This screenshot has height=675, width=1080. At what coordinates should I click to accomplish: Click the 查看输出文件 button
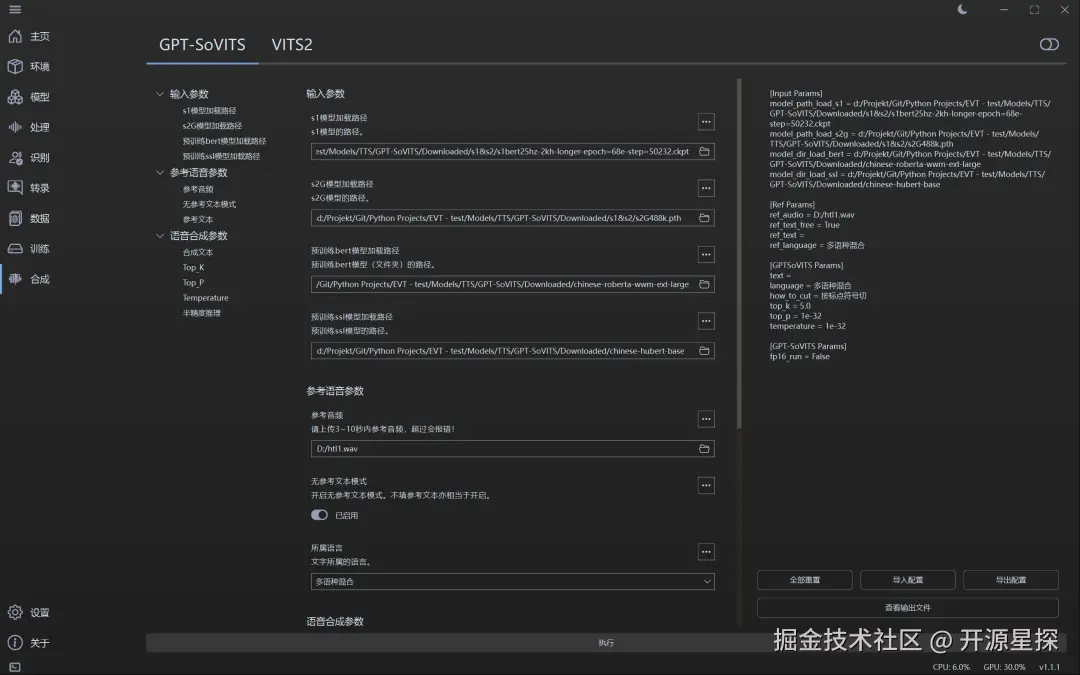[x=908, y=608]
